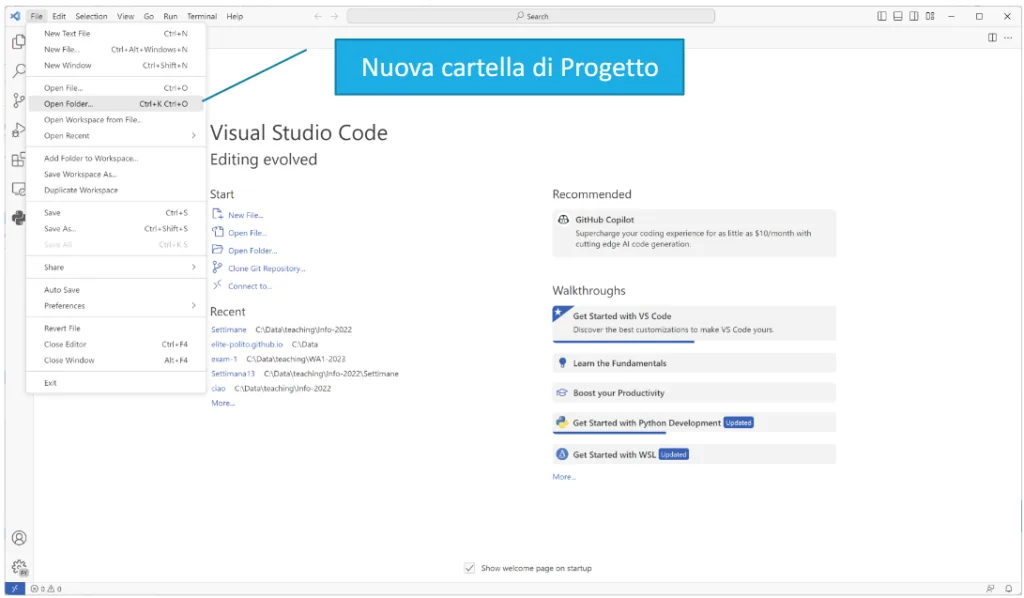Image resolution: width=1024 pixels, height=598 pixels.
Task: Open the Accounts icon in the activity bar
Action: [19, 538]
